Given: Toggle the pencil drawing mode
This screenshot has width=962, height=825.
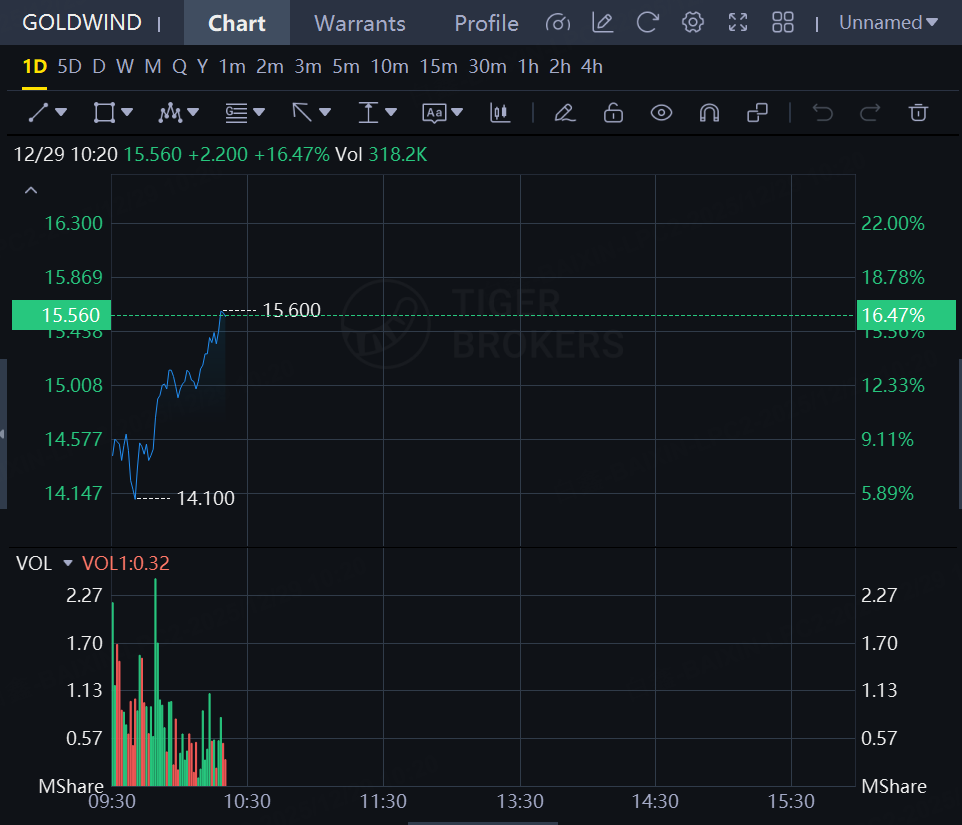Looking at the screenshot, I should click(x=565, y=113).
